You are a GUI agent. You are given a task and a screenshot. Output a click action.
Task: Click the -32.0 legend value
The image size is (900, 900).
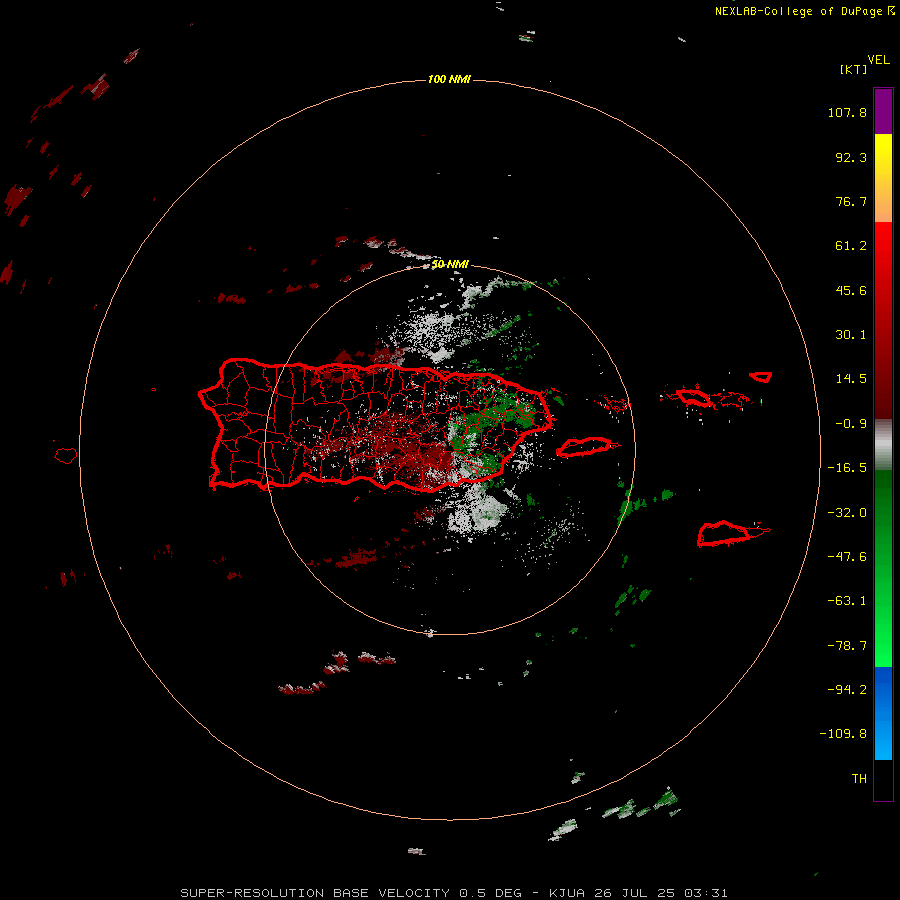point(847,513)
